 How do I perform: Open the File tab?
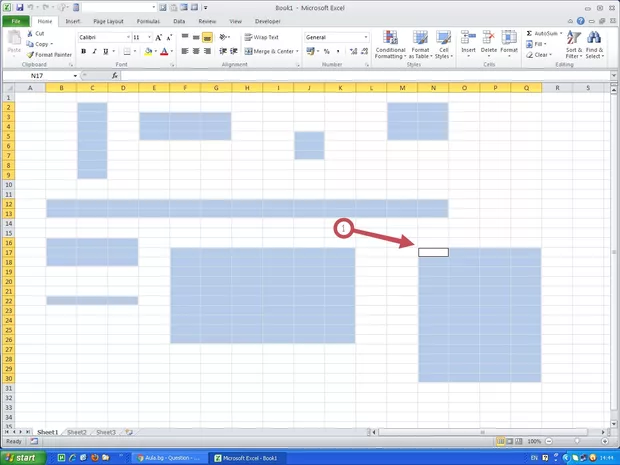pyautogui.click(x=16, y=21)
